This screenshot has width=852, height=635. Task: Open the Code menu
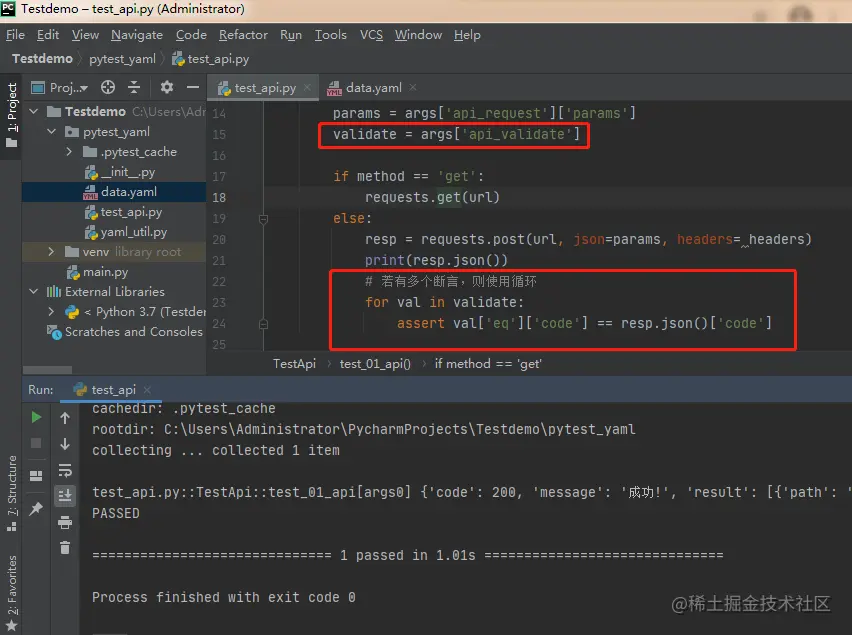[x=191, y=35]
